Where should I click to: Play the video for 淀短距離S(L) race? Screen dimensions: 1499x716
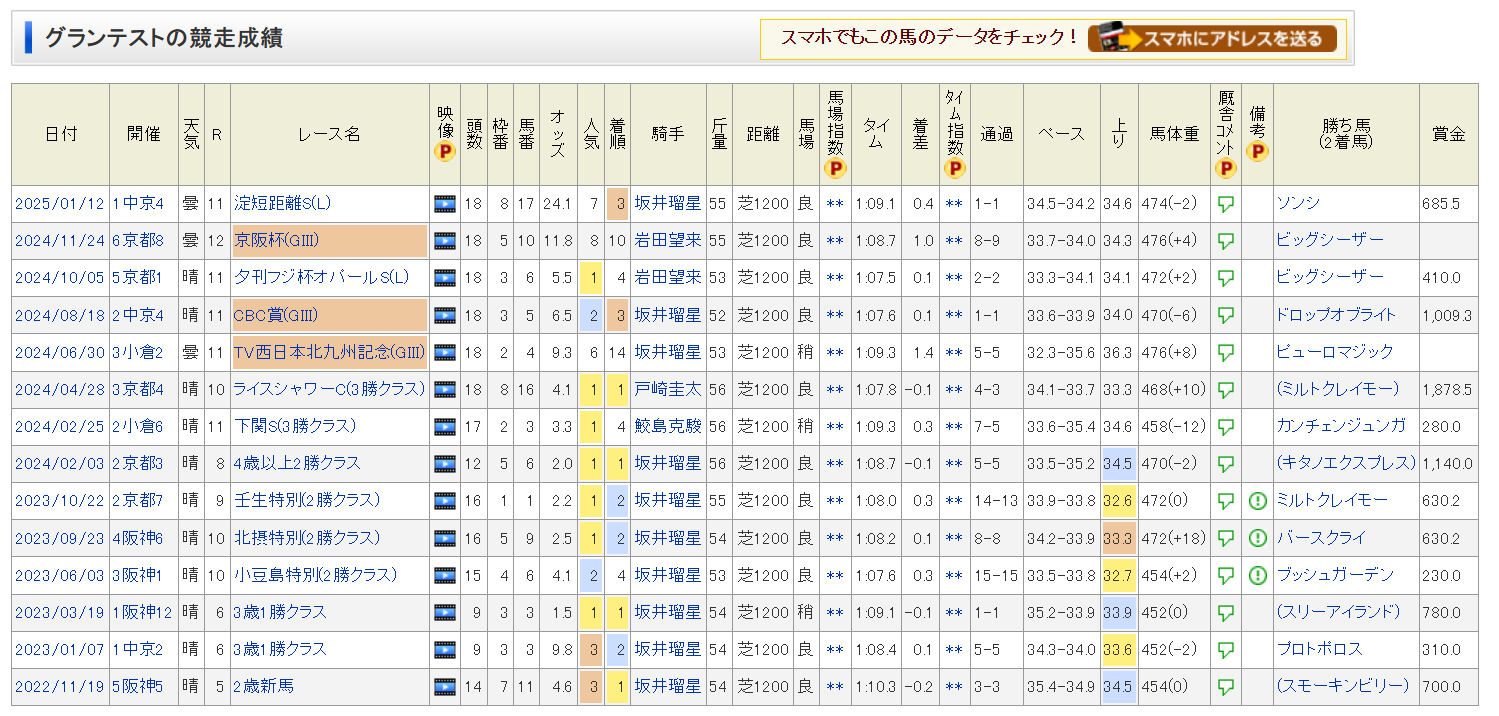click(x=444, y=204)
